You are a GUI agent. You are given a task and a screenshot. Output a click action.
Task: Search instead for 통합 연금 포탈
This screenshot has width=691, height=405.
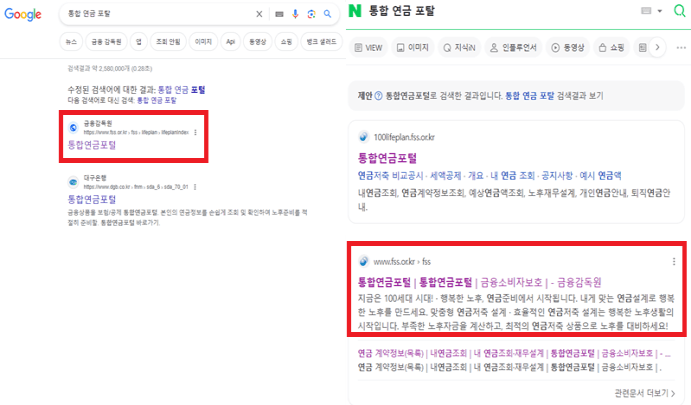point(156,100)
